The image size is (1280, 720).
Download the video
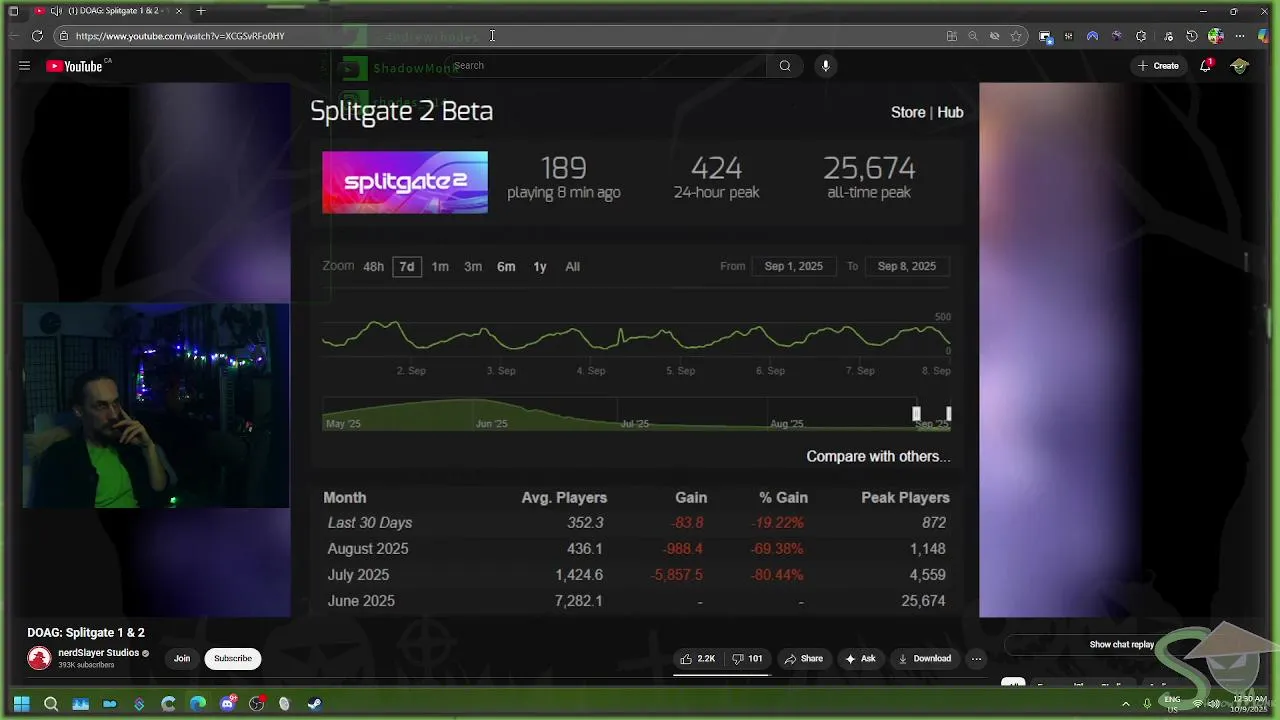click(x=924, y=659)
